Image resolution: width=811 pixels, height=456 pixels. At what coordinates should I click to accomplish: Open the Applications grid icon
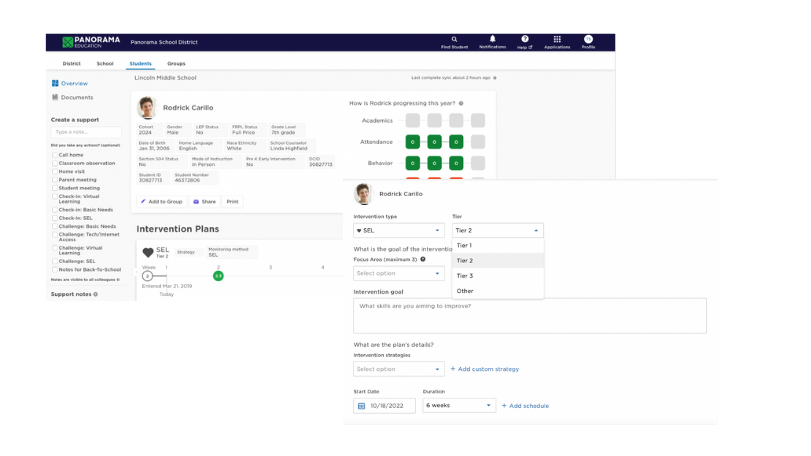click(x=557, y=39)
